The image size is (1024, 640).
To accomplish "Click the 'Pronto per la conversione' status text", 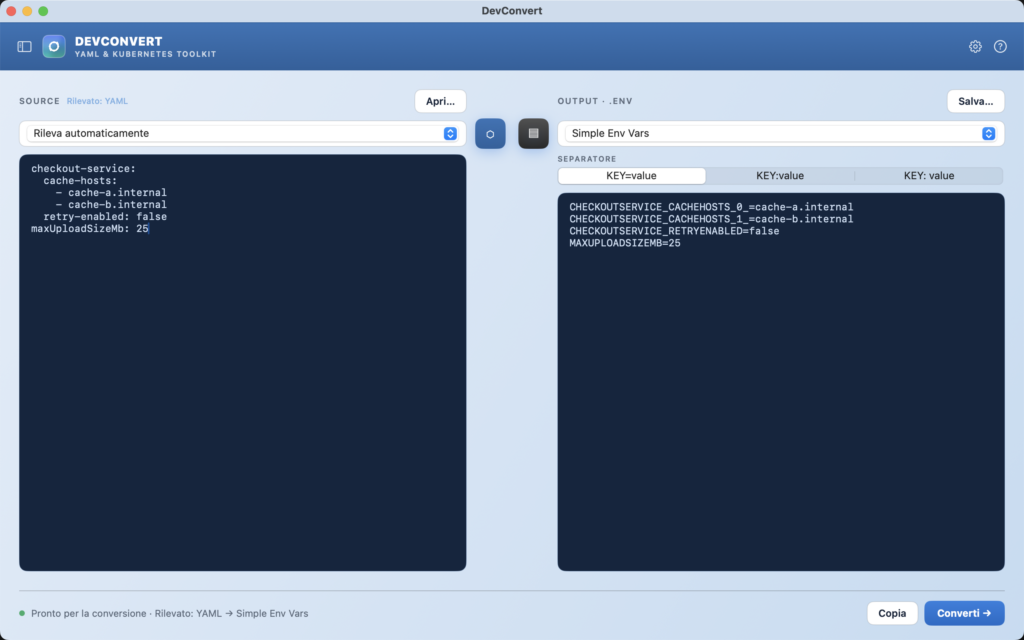I will click(89, 613).
